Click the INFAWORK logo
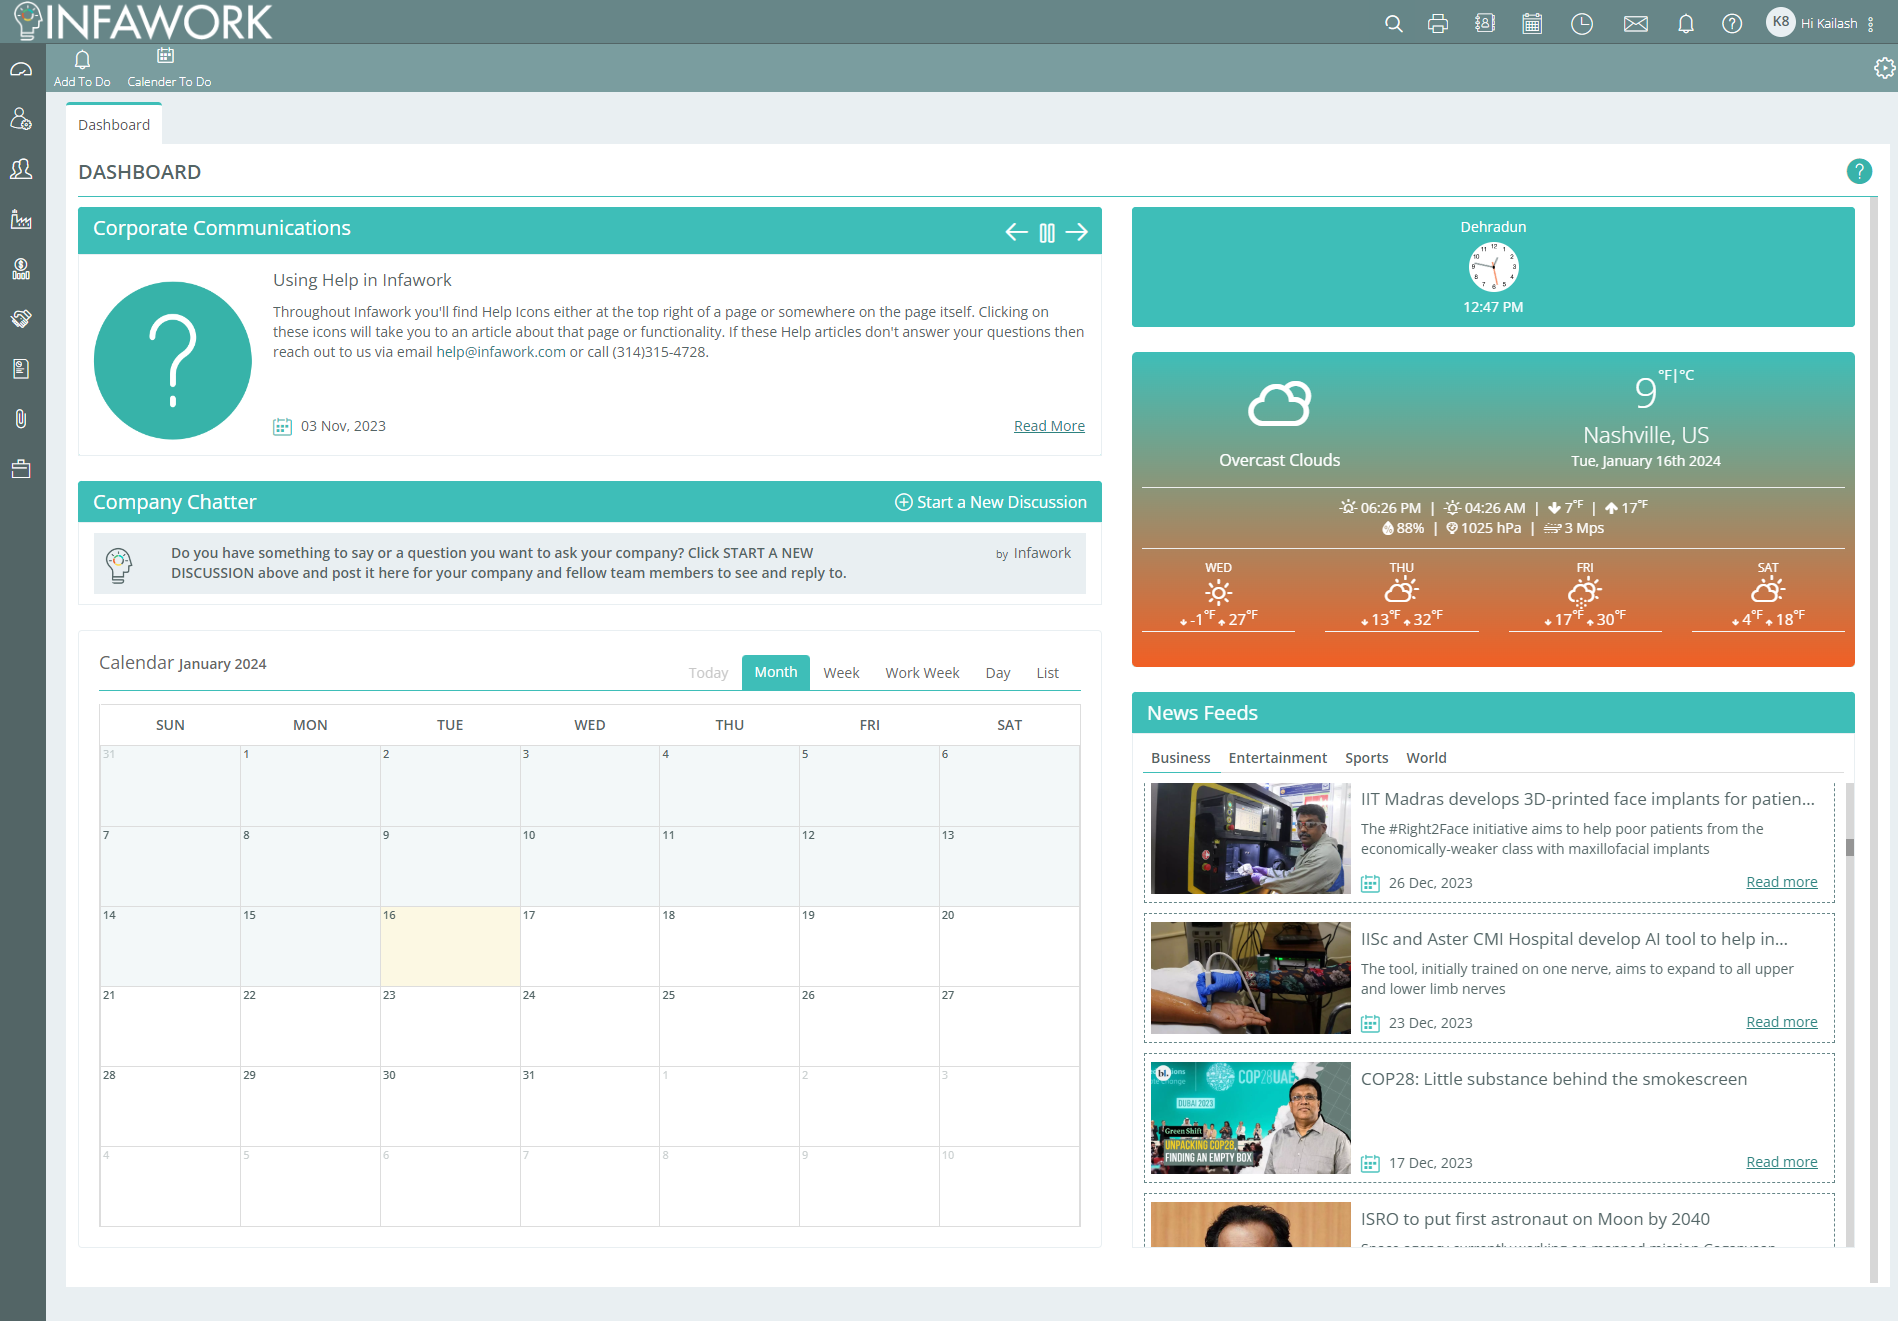 pos(142,21)
